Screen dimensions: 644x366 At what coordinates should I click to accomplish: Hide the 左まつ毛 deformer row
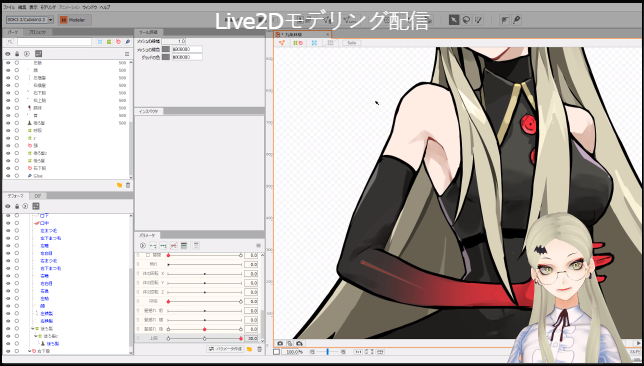point(8,231)
